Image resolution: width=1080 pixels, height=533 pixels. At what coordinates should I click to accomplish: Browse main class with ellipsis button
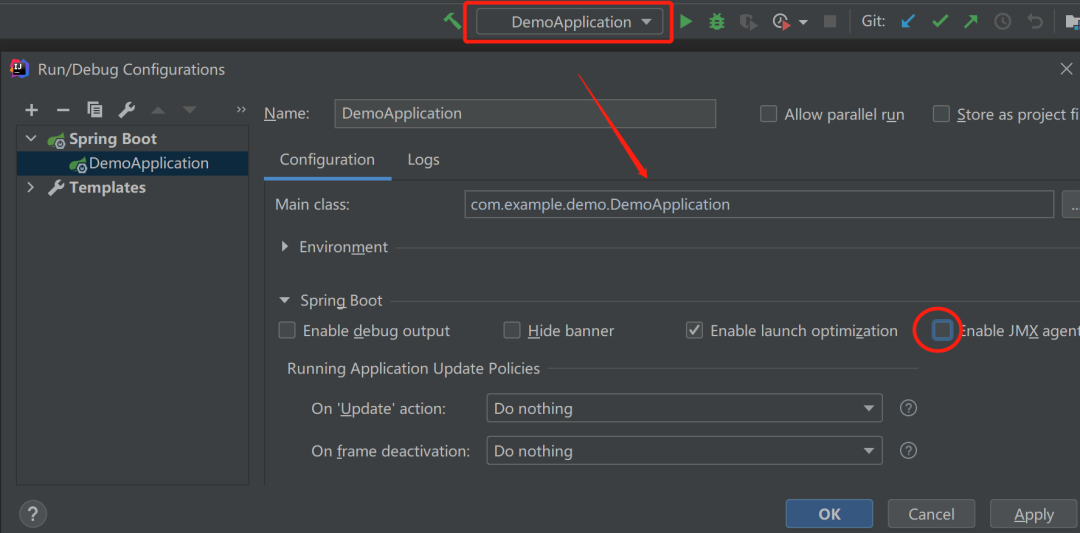[x=1072, y=205]
